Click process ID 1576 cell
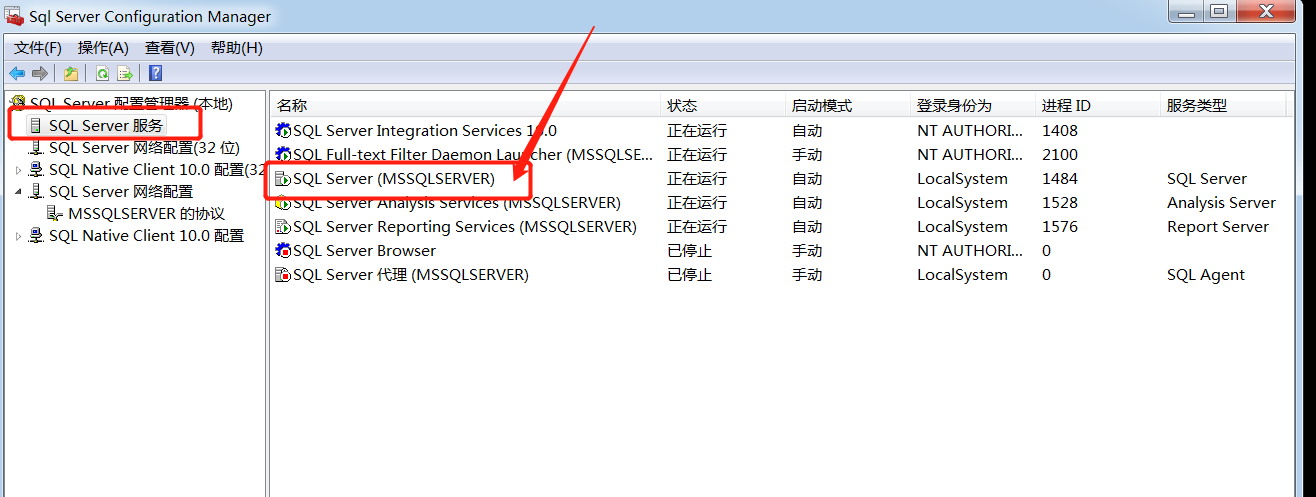The height and width of the screenshot is (497, 1316). [1060, 227]
